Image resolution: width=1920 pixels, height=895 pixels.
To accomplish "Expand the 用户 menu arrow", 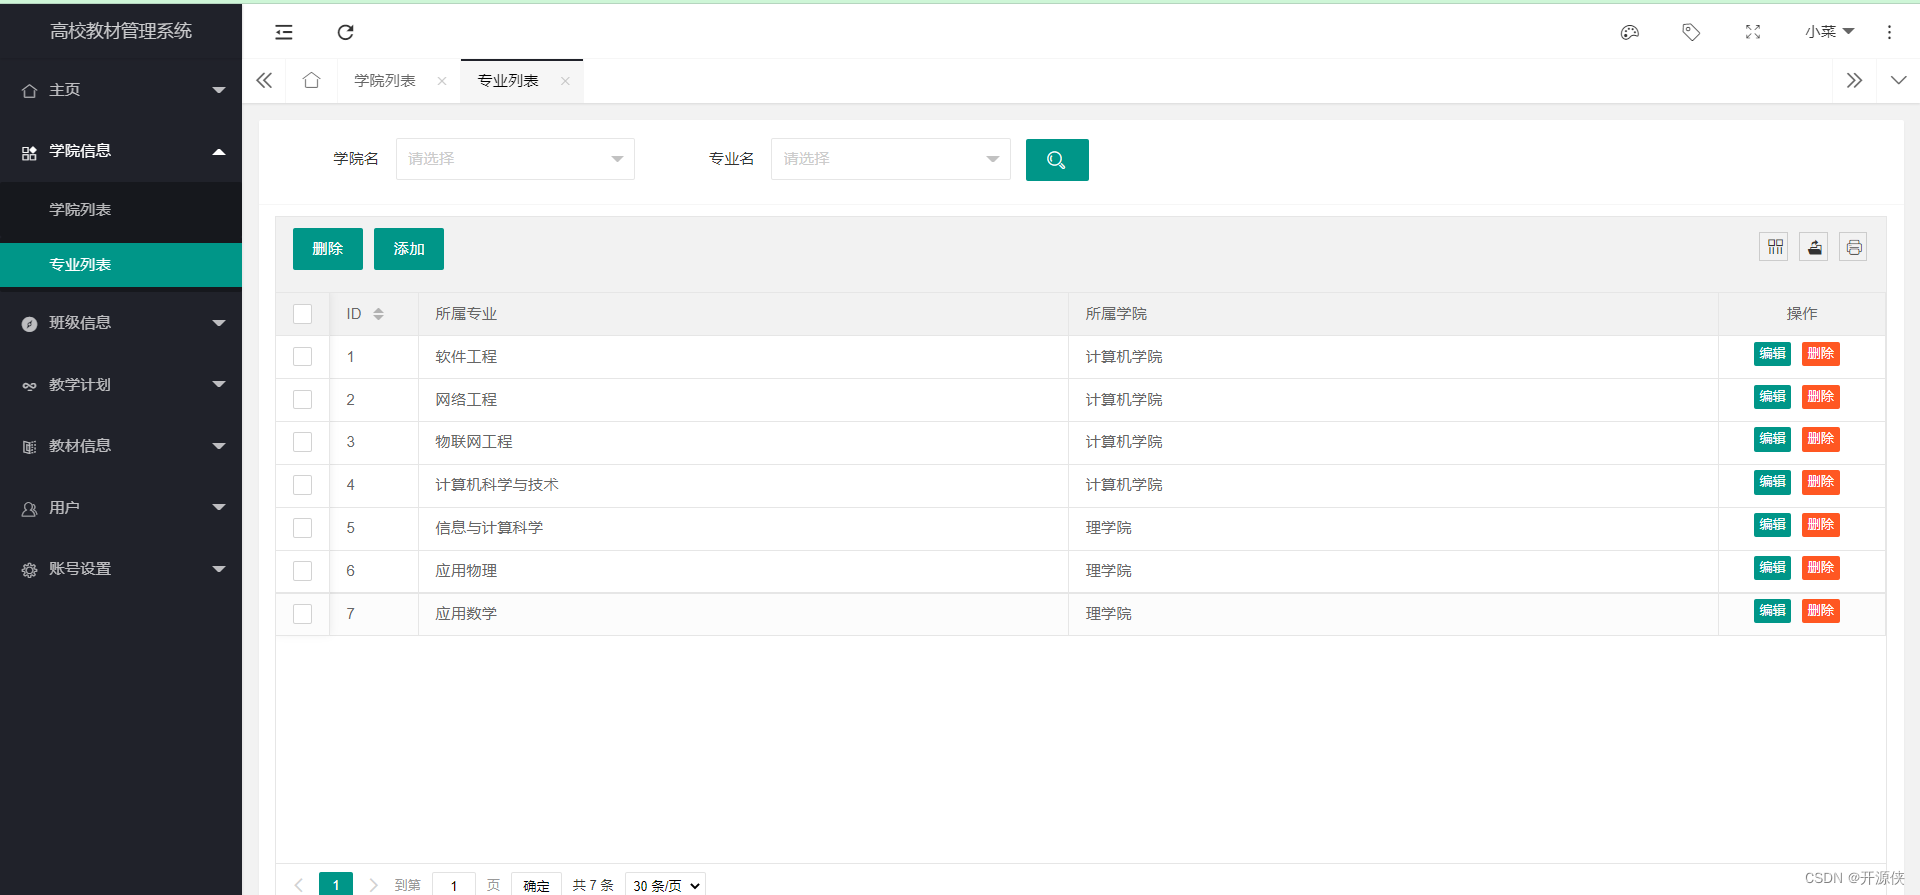I will coord(219,507).
